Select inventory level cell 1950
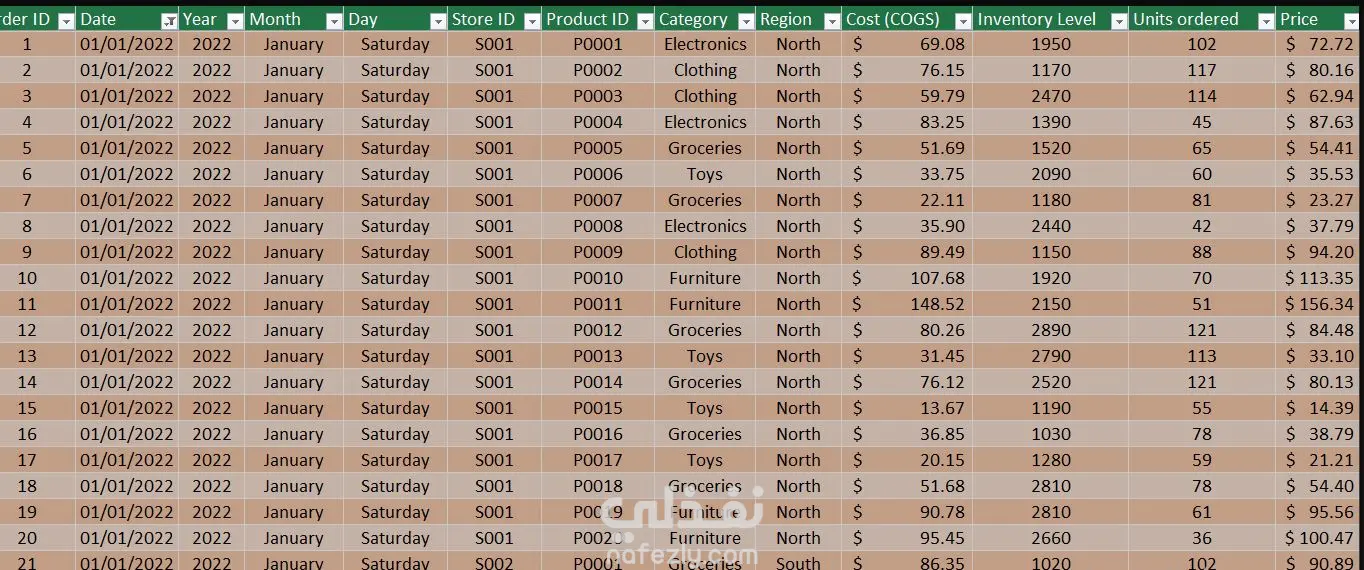This screenshot has width=1364, height=570. [1051, 44]
